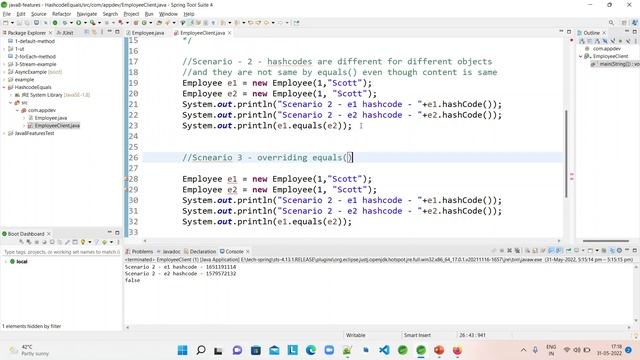The height and width of the screenshot is (360, 640).
Task: Collapse EmployeeClient class in Outline
Action: click(581, 56)
